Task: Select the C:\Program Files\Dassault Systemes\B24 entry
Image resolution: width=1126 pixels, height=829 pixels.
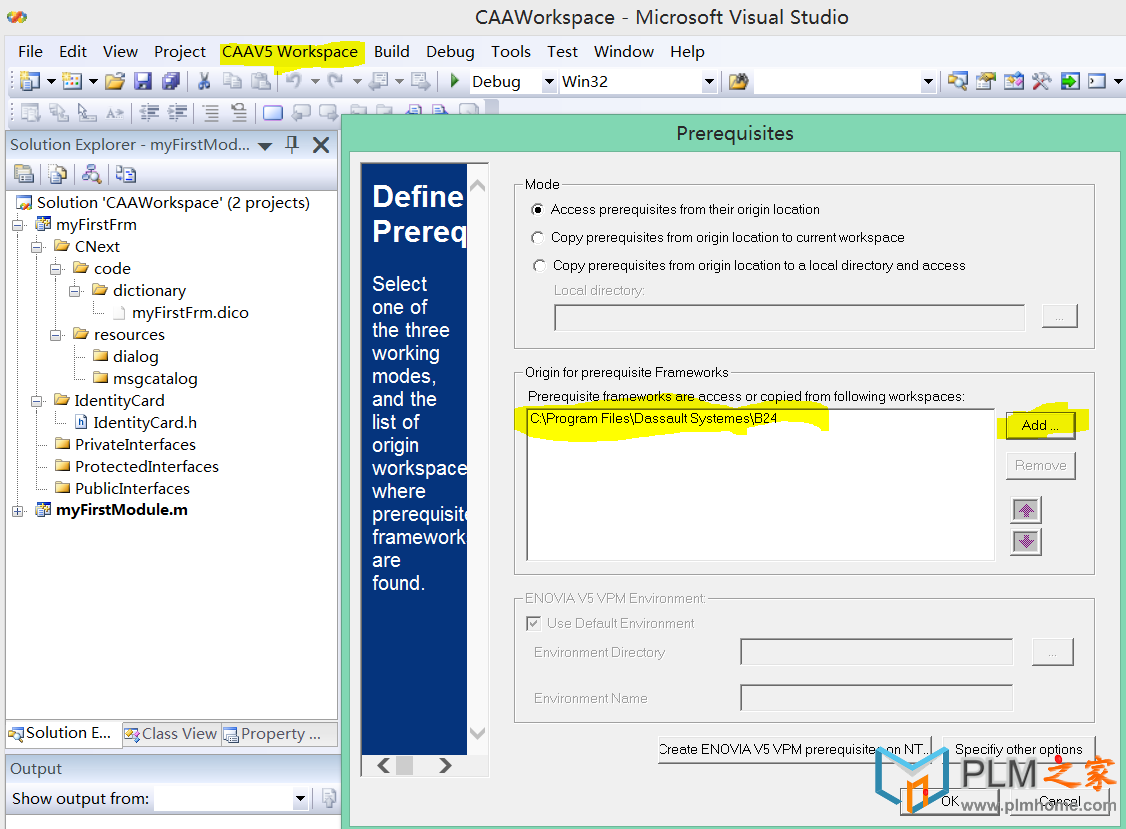Action: tap(653, 419)
